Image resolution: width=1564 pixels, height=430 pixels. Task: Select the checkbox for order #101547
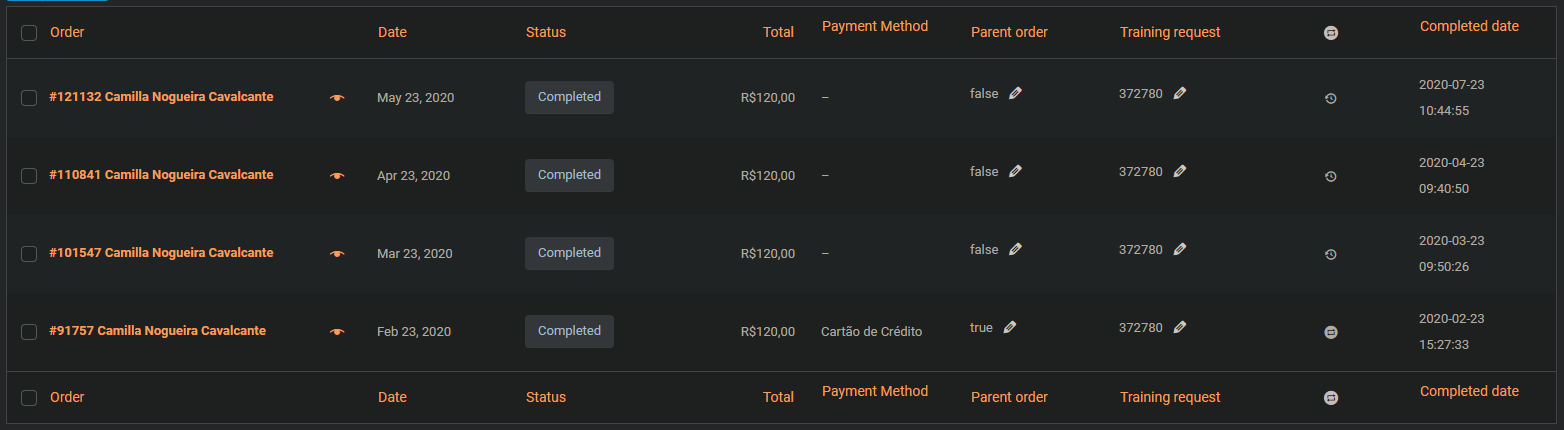pos(29,254)
